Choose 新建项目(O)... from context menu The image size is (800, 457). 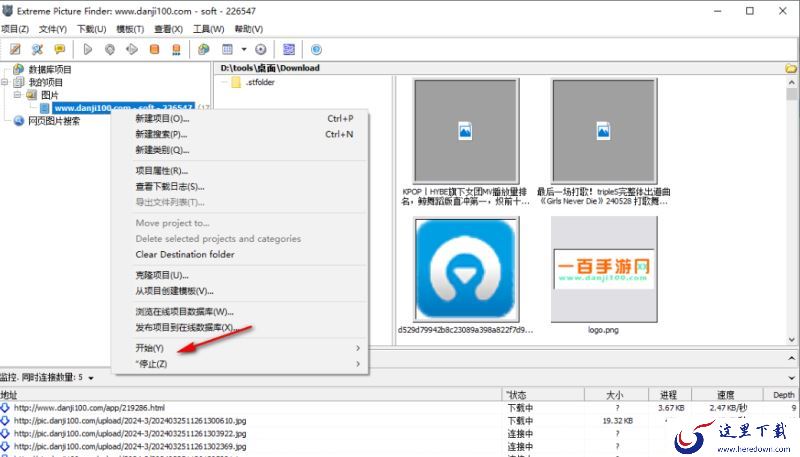[240, 118]
